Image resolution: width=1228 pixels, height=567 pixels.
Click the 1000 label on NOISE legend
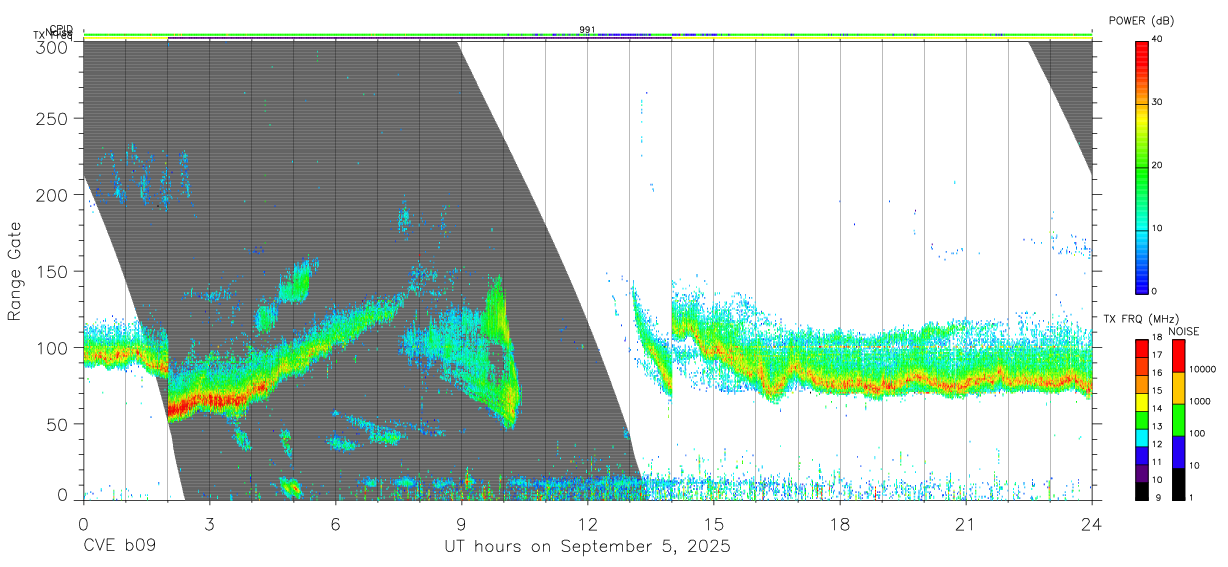click(x=1200, y=401)
